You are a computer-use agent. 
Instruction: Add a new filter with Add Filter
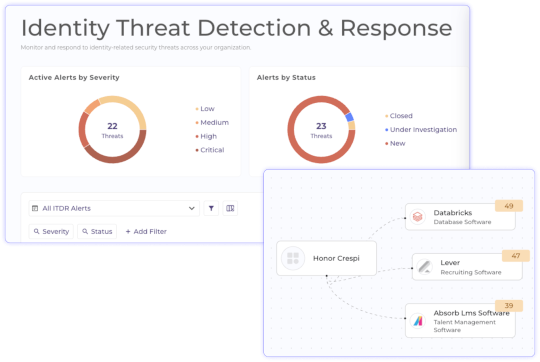(x=146, y=231)
